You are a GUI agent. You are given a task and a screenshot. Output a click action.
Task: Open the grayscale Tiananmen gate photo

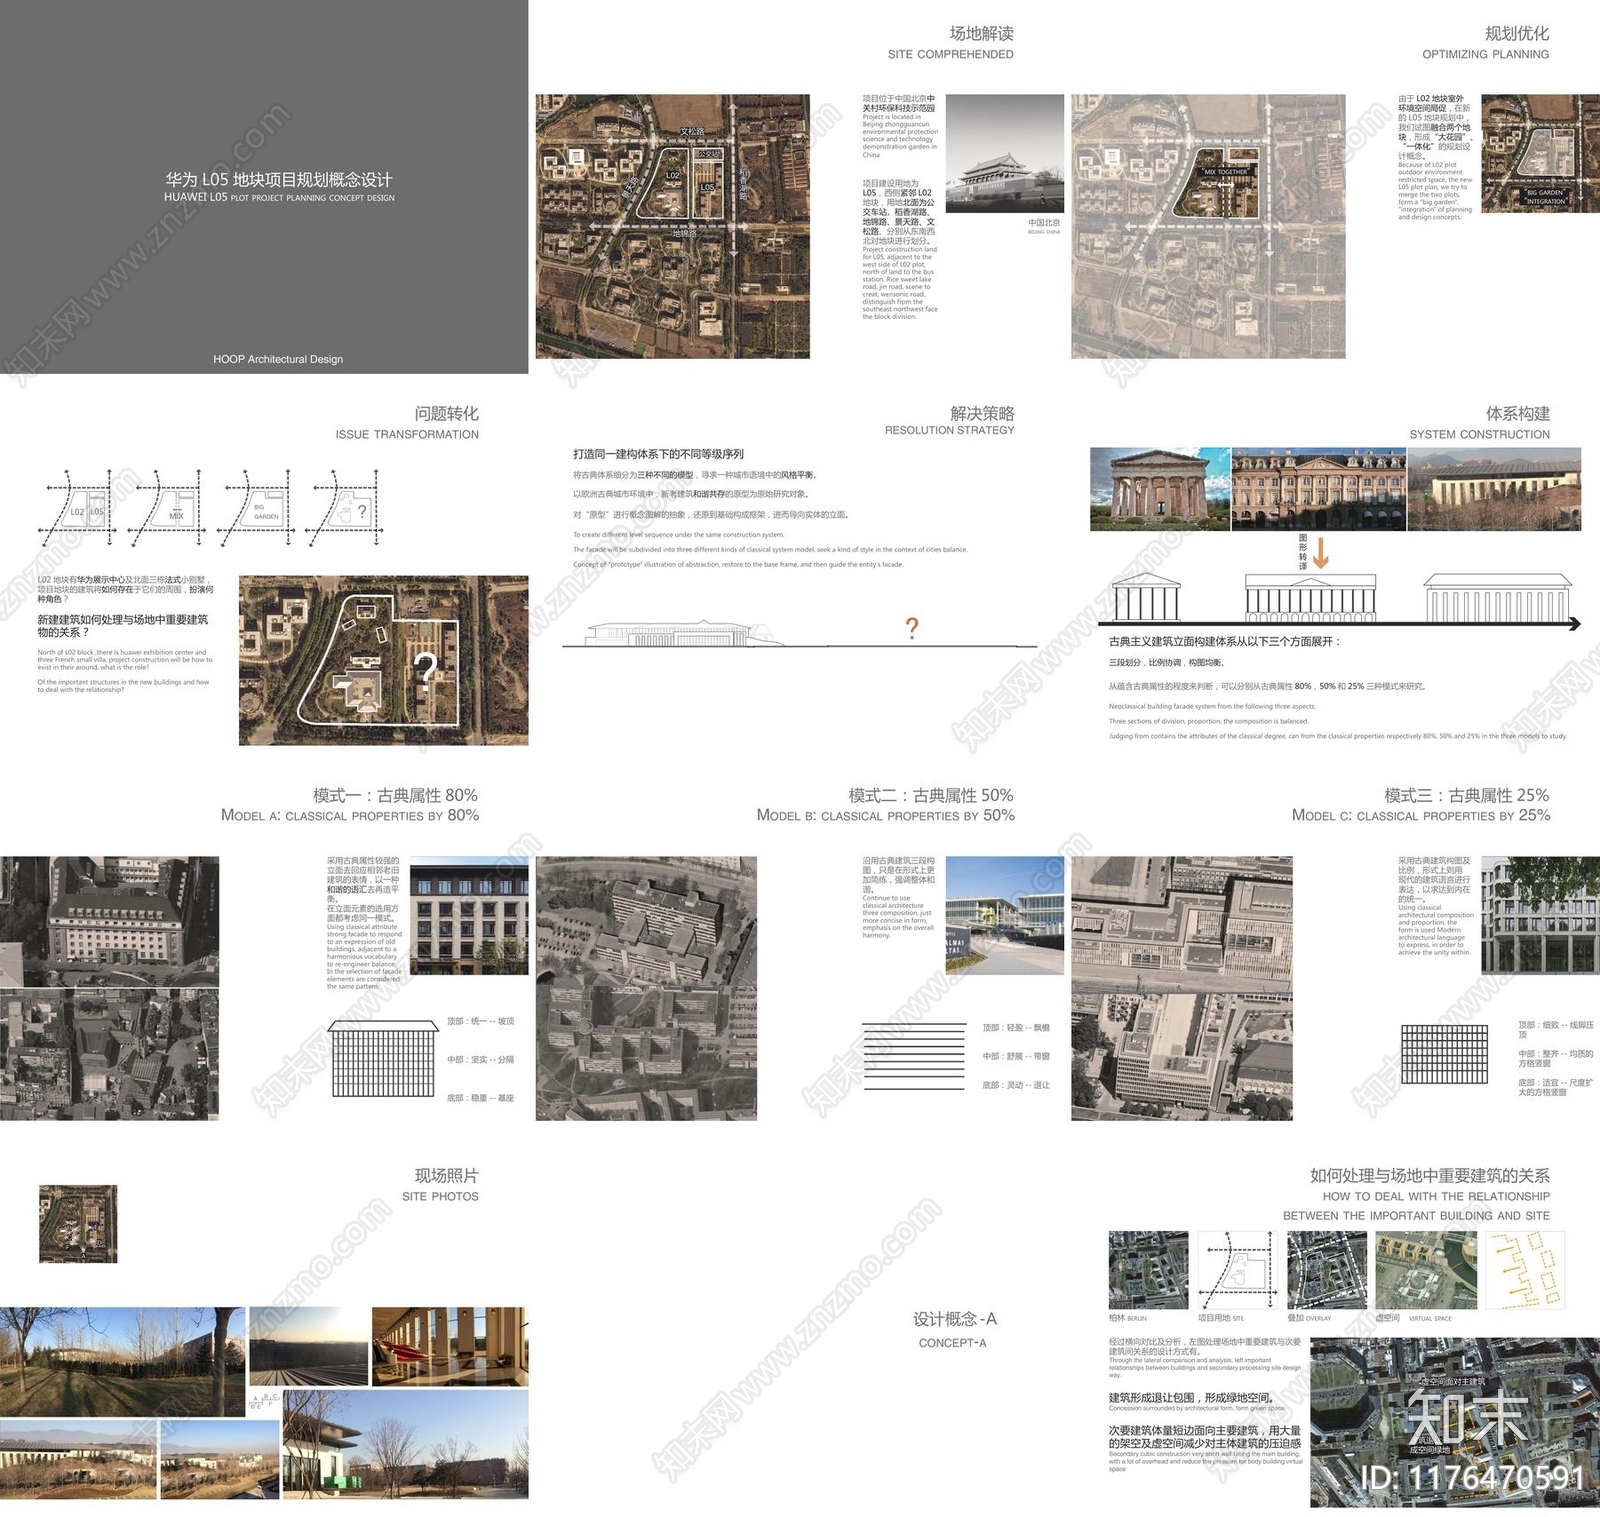[x=1004, y=153]
